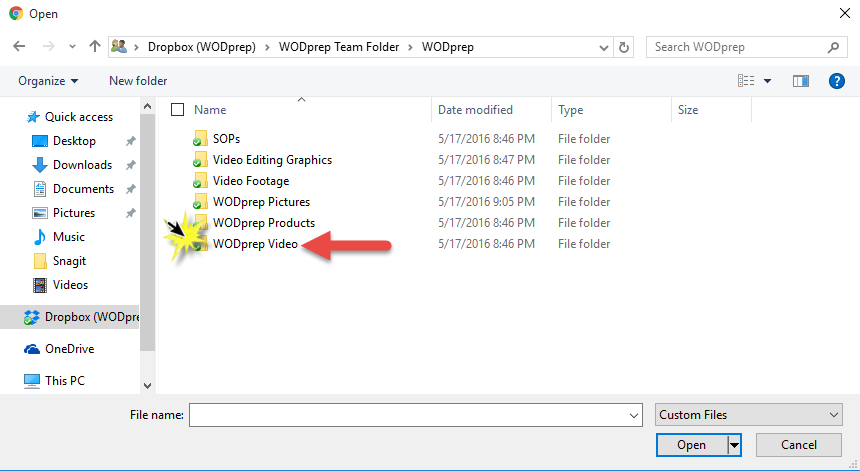Open Videos in the navigation pane
Screen dimensions: 860x471
[70, 285]
